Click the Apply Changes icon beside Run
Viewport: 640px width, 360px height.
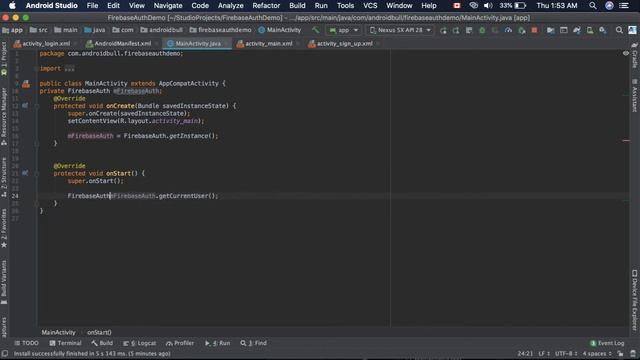456,30
